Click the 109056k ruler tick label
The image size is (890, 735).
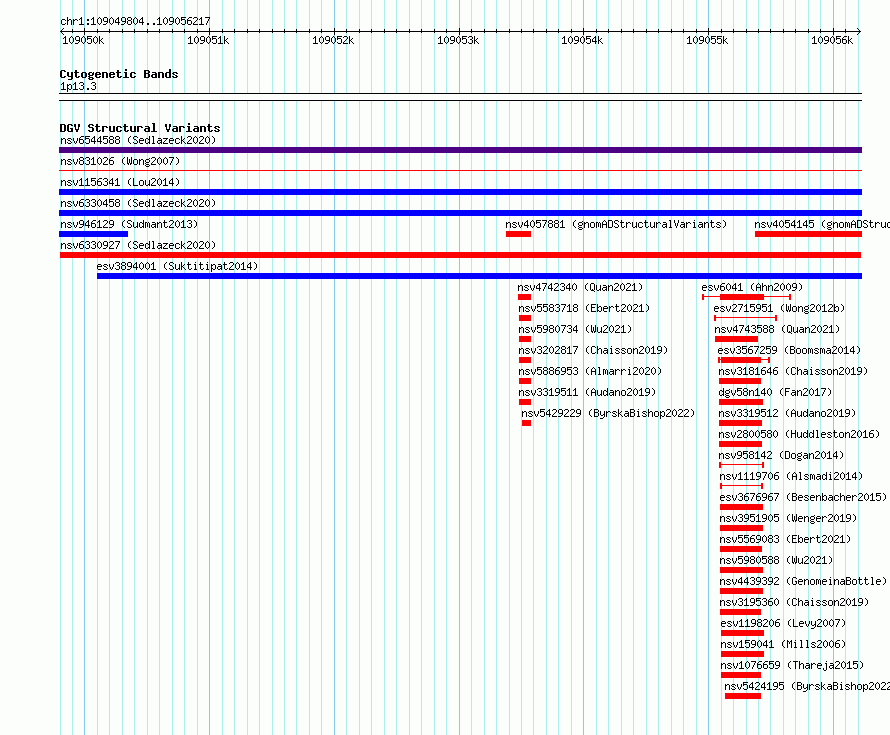pos(832,40)
